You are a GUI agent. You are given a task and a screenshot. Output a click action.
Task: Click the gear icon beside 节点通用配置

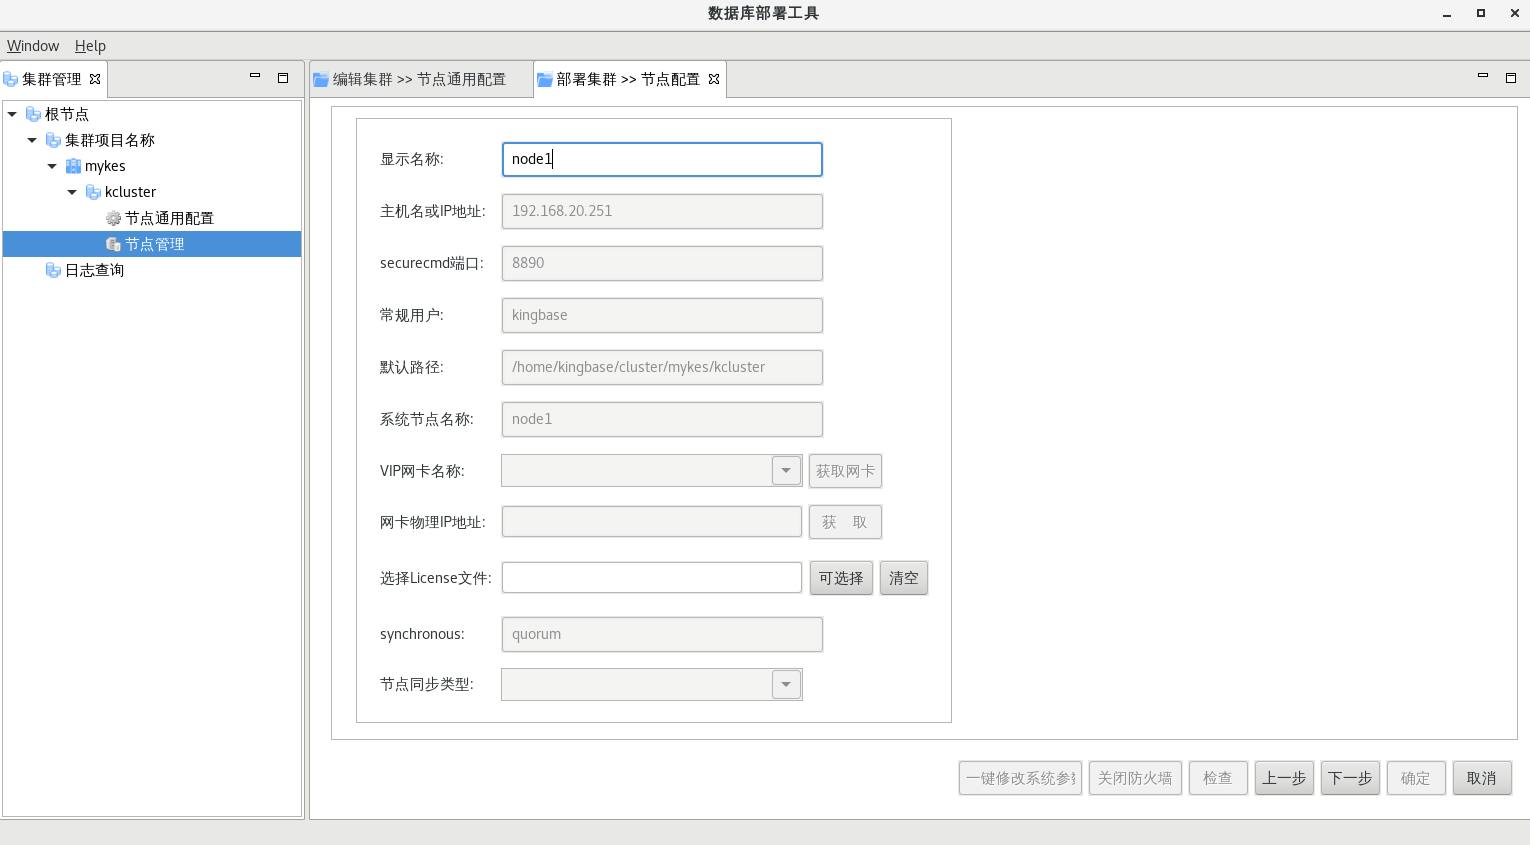(x=113, y=218)
